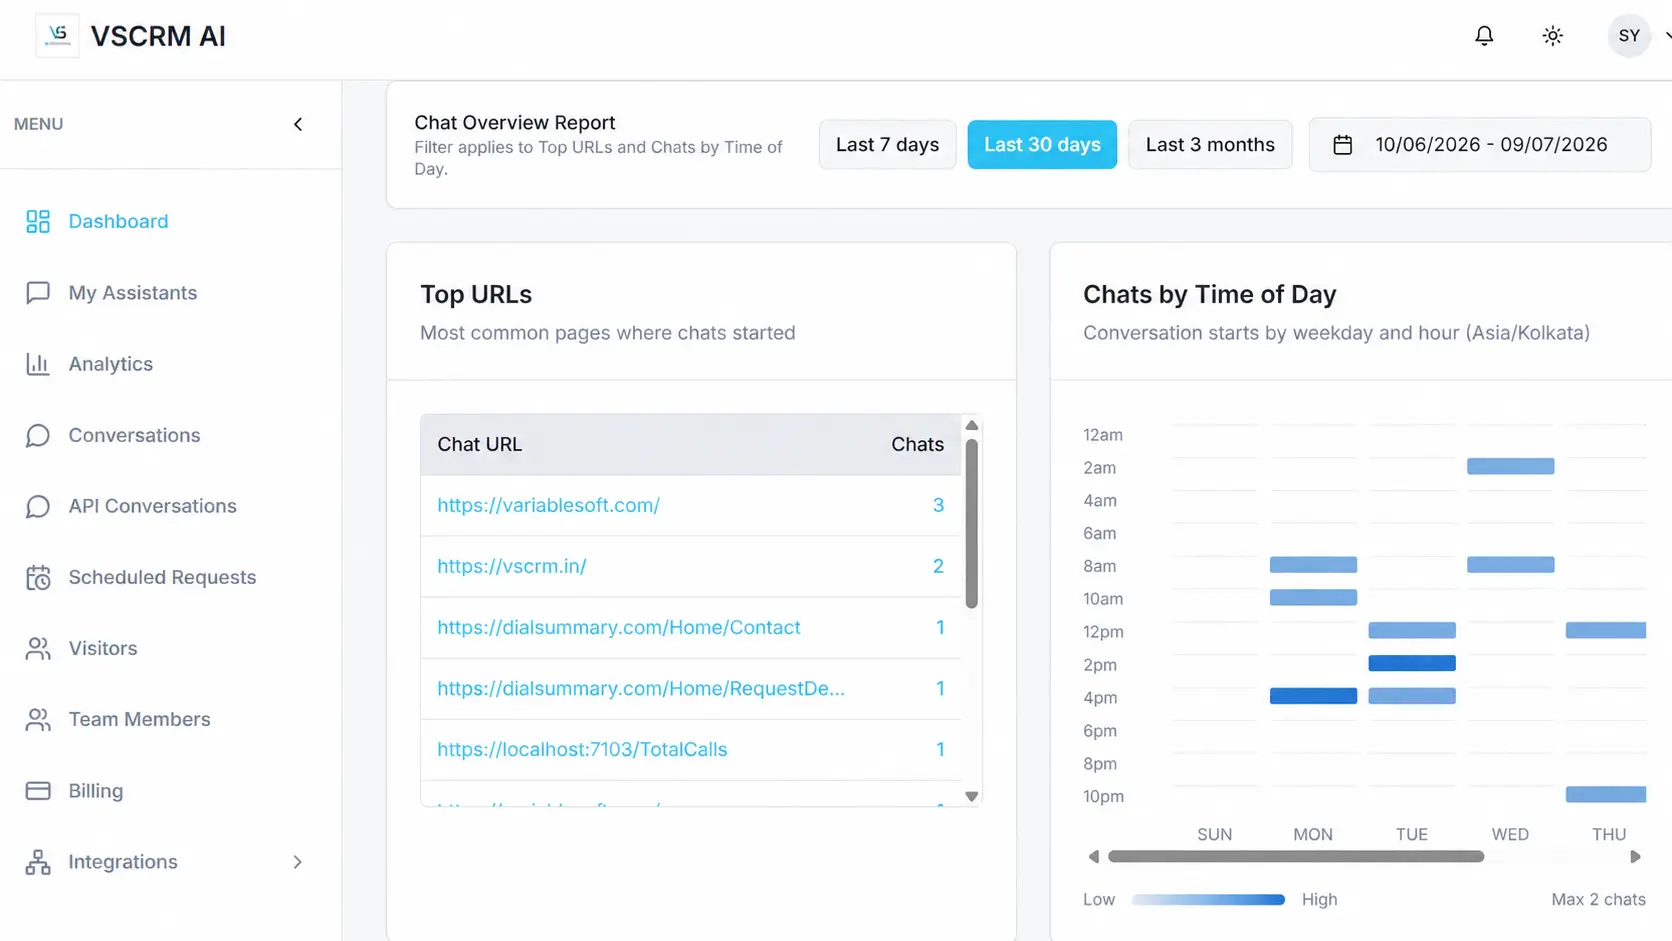Click the heatmap left scroll arrow
1672x941 pixels.
[x=1093, y=856]
